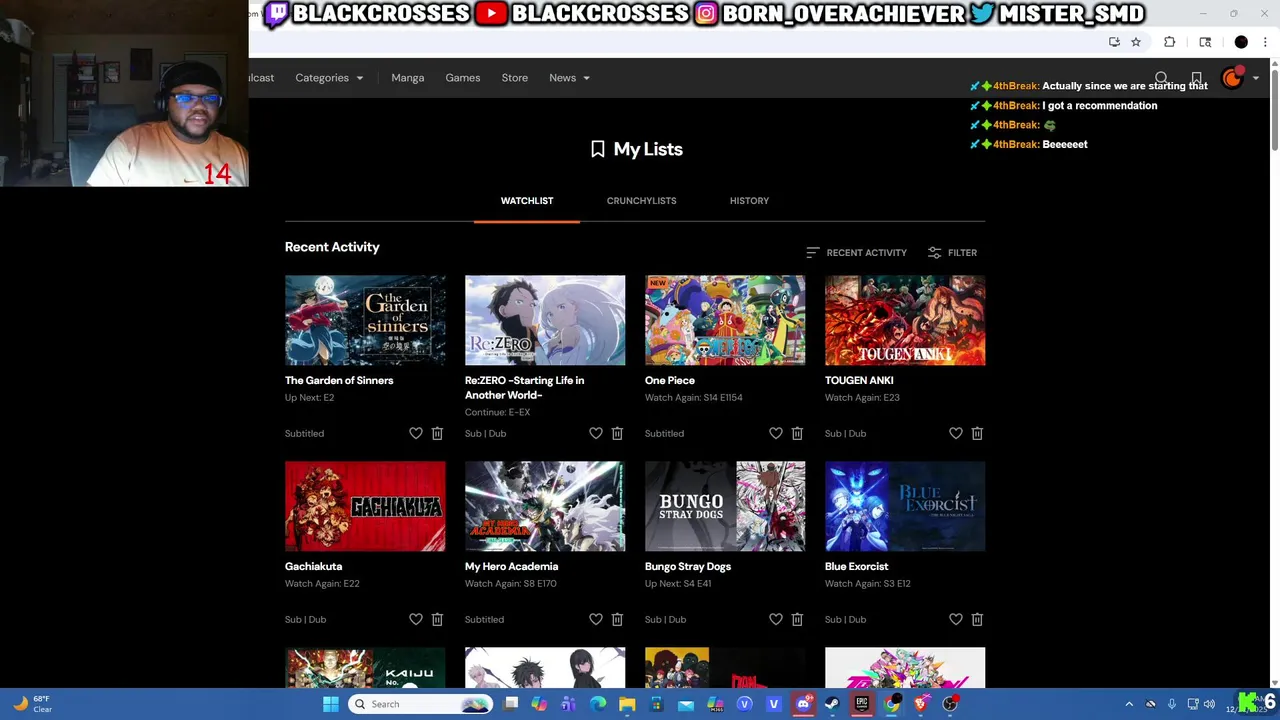Open Store in the top navigation
This screenshot has height=720, width=1280.
515,78
